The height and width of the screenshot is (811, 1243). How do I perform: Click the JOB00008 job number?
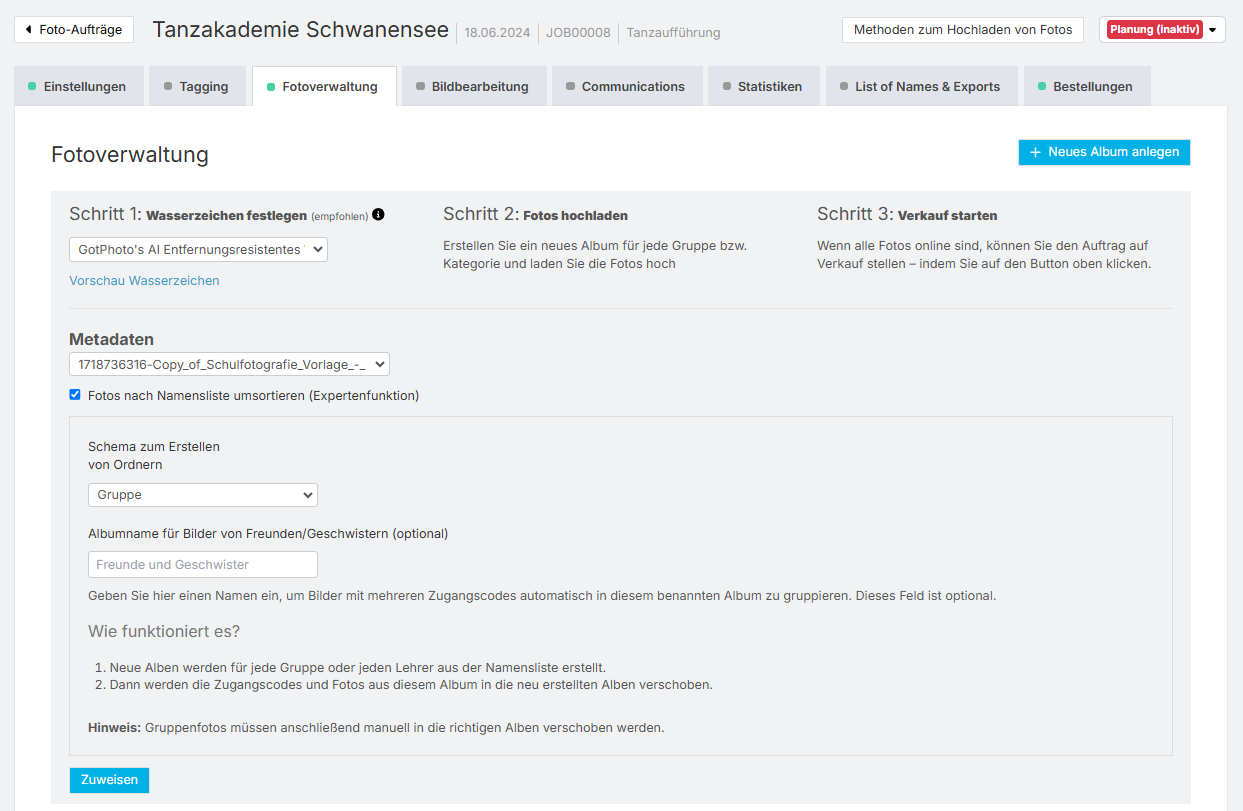pyautogui.click(x=578, y=33)
